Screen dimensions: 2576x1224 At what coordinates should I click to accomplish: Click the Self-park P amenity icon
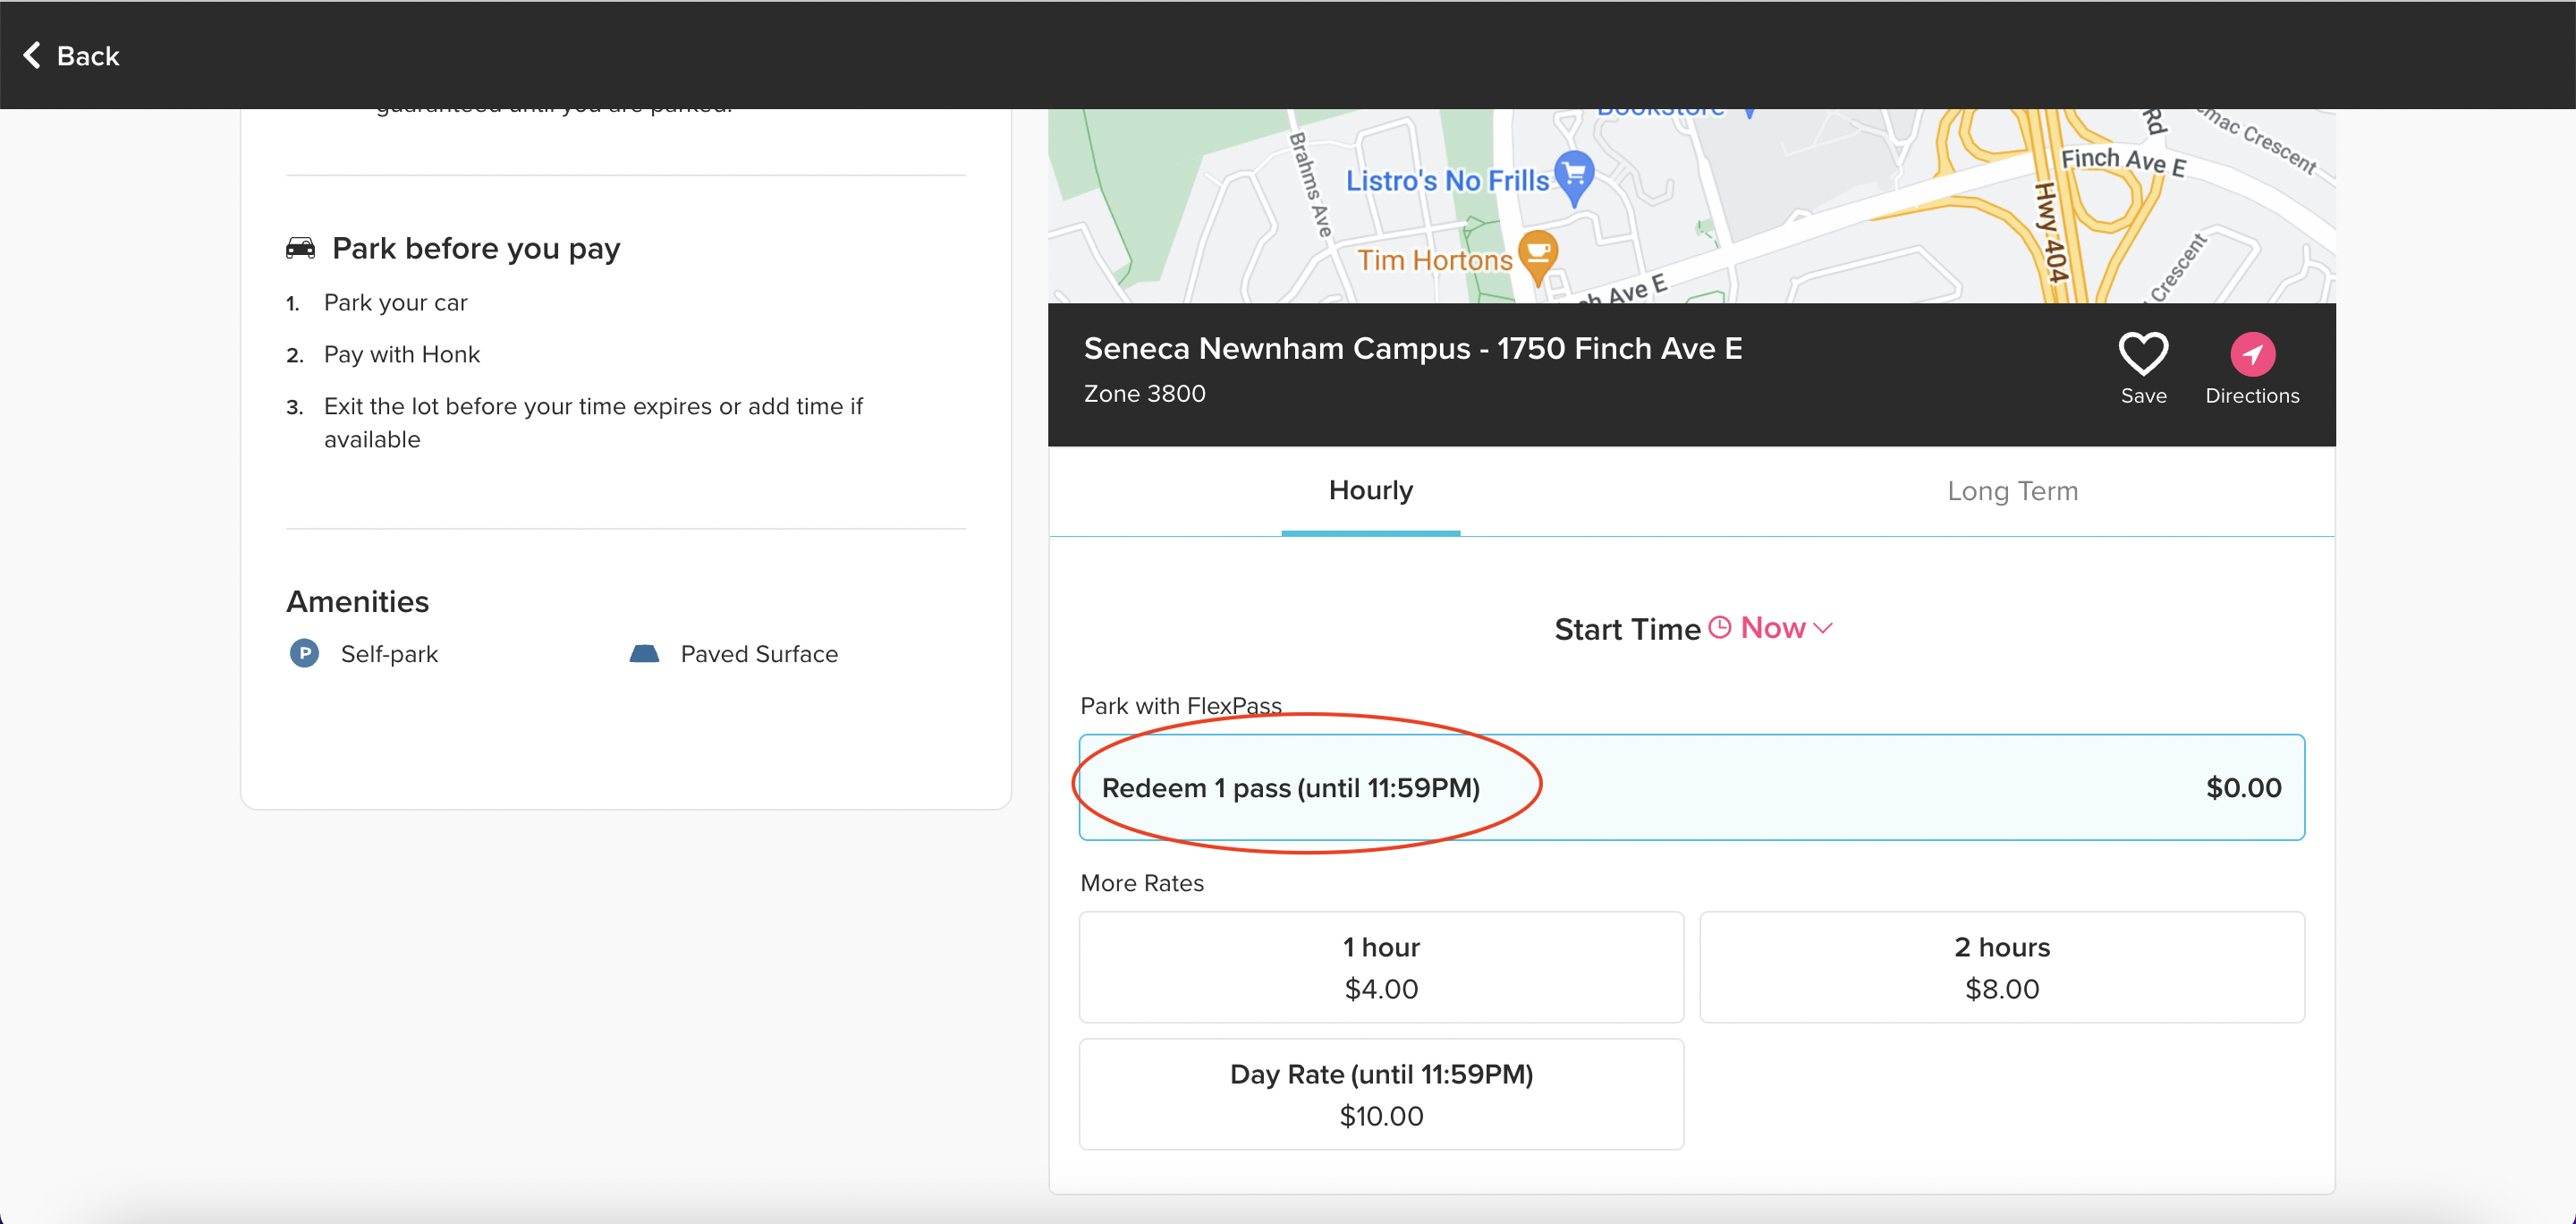(x=304, y=653)
